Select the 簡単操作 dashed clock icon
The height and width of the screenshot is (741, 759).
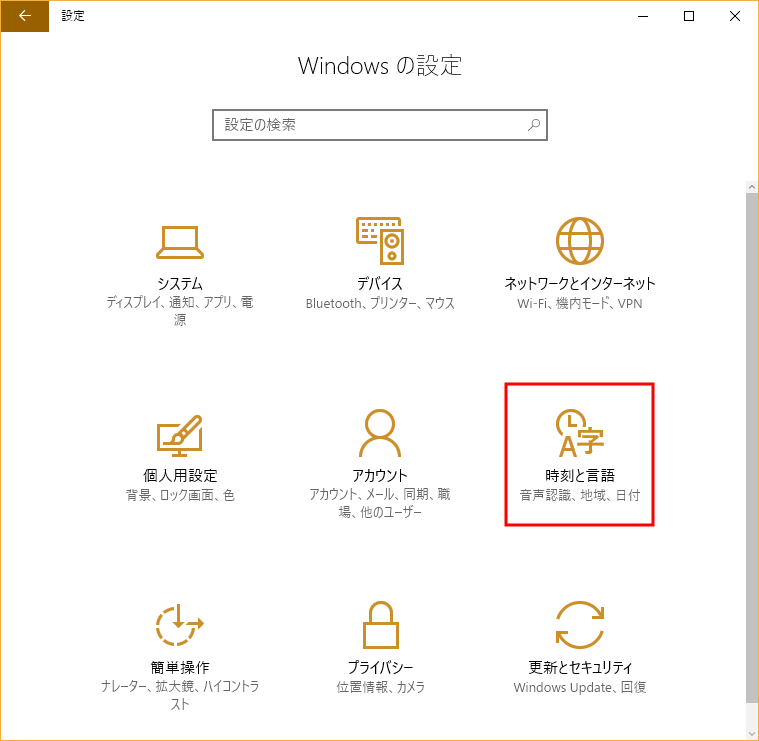pos(180,625)
